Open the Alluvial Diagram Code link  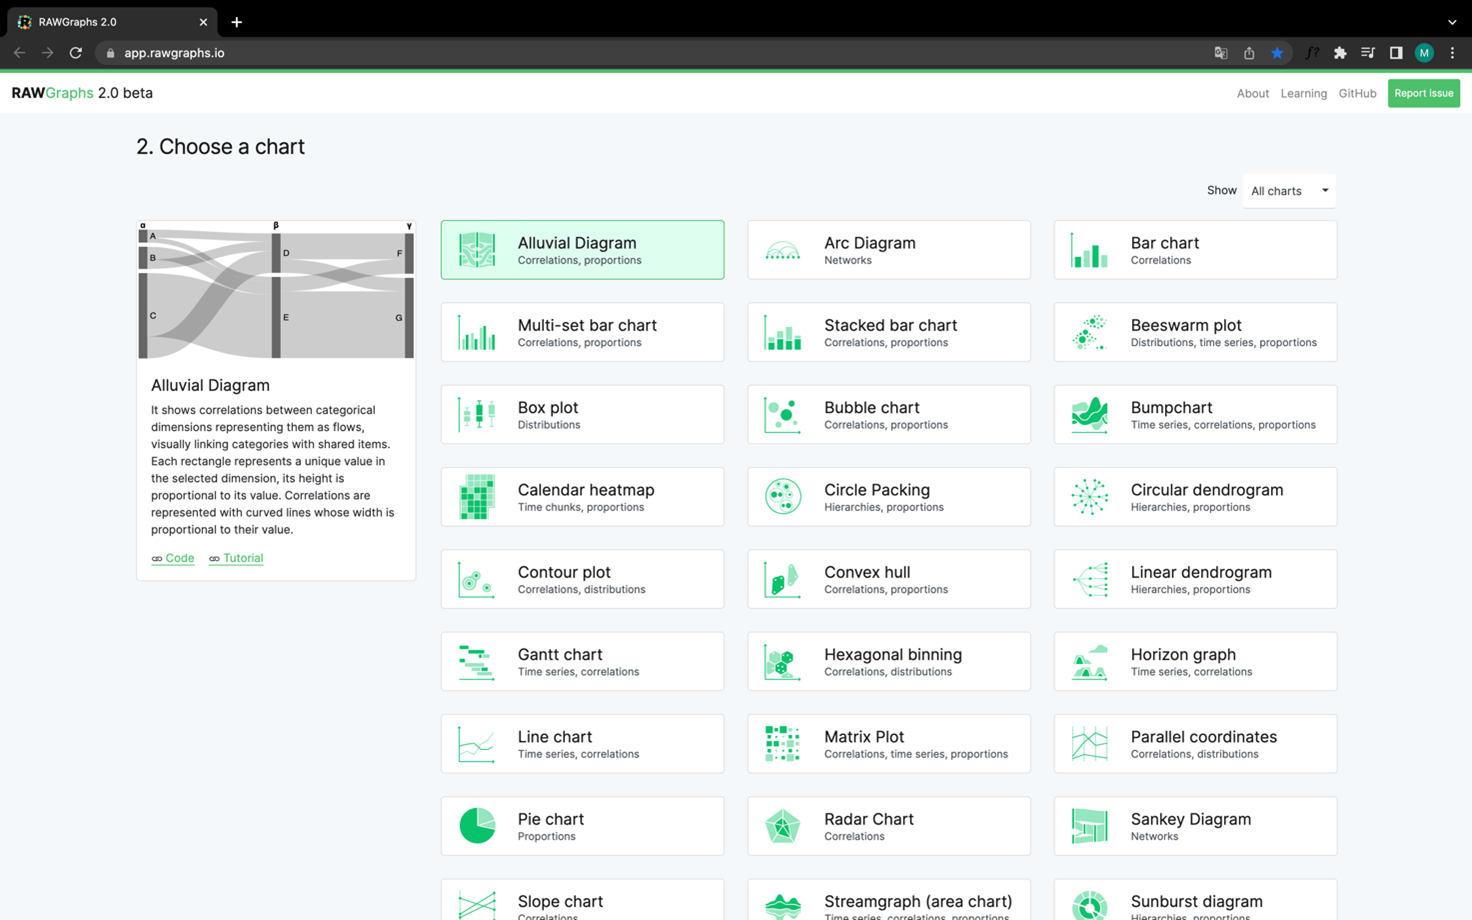(x=173, y=558)
